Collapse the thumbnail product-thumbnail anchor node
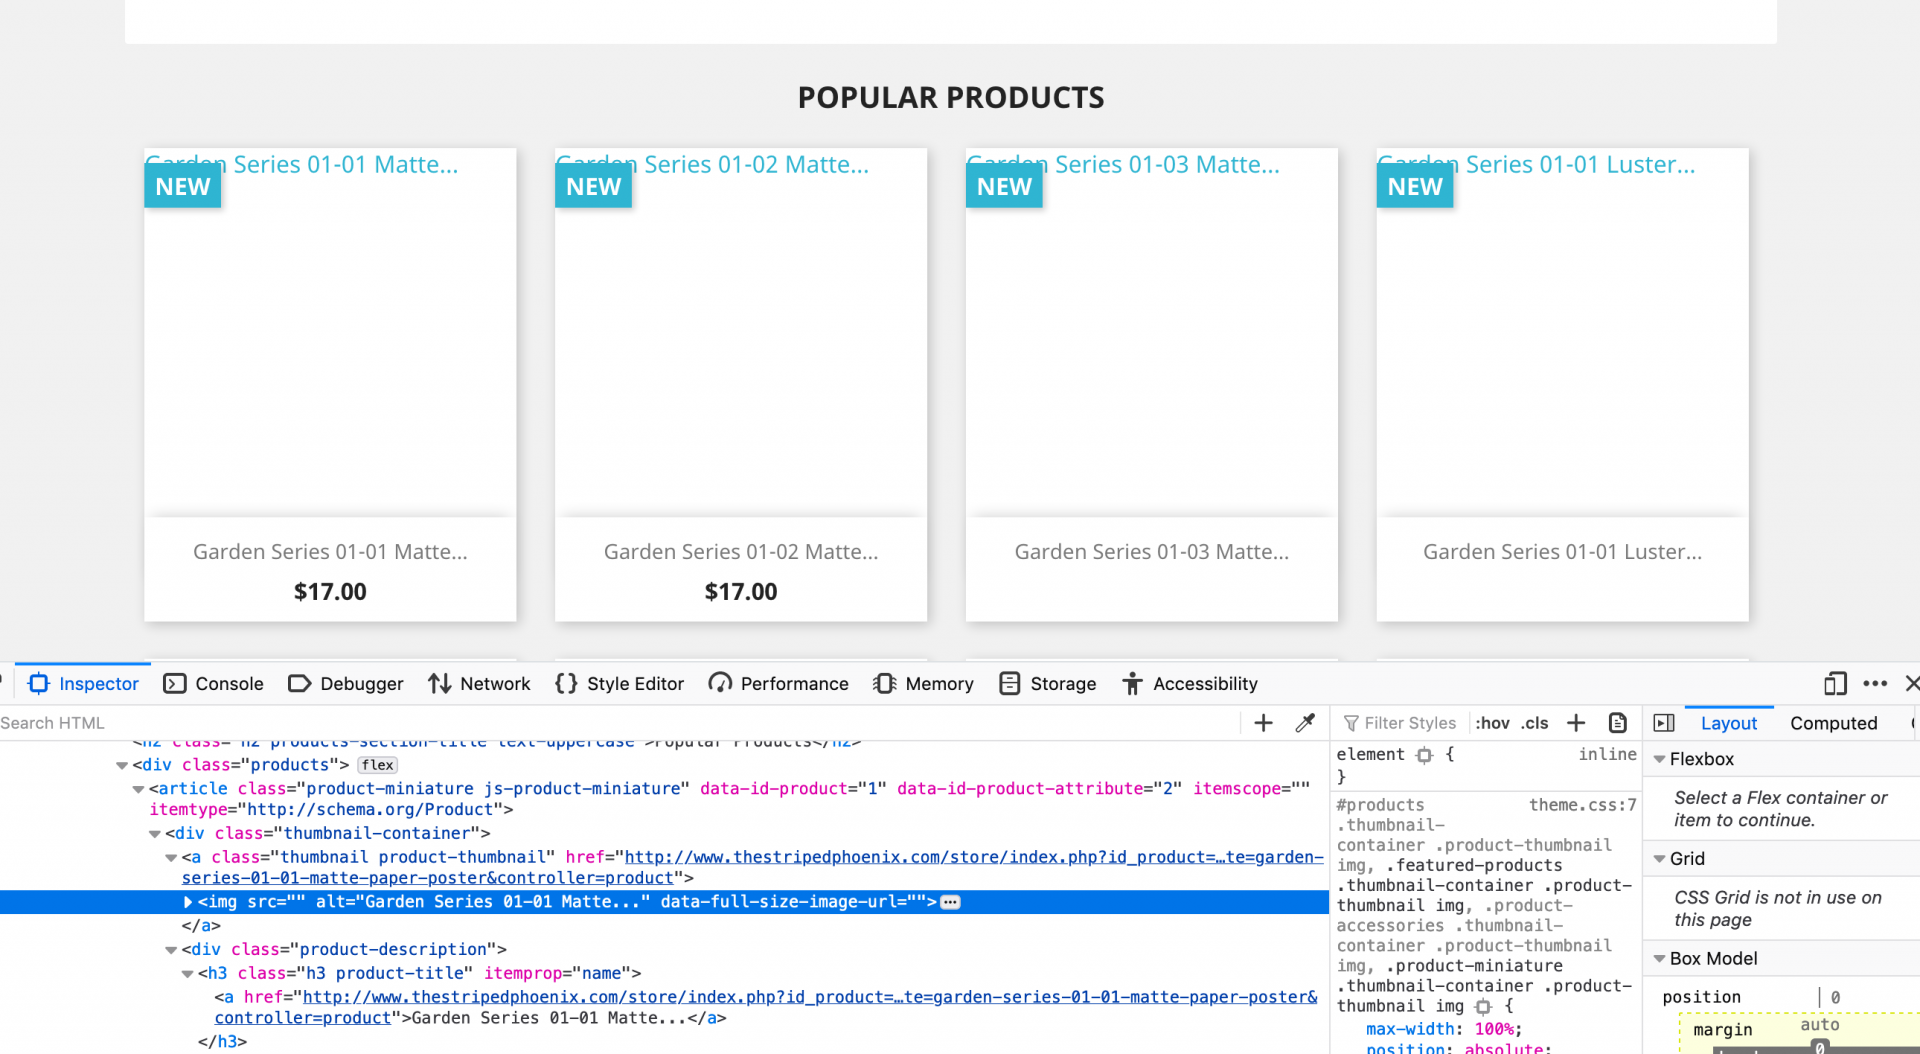The height and width of the screenshot is (1054, 1920). [171, 858]
